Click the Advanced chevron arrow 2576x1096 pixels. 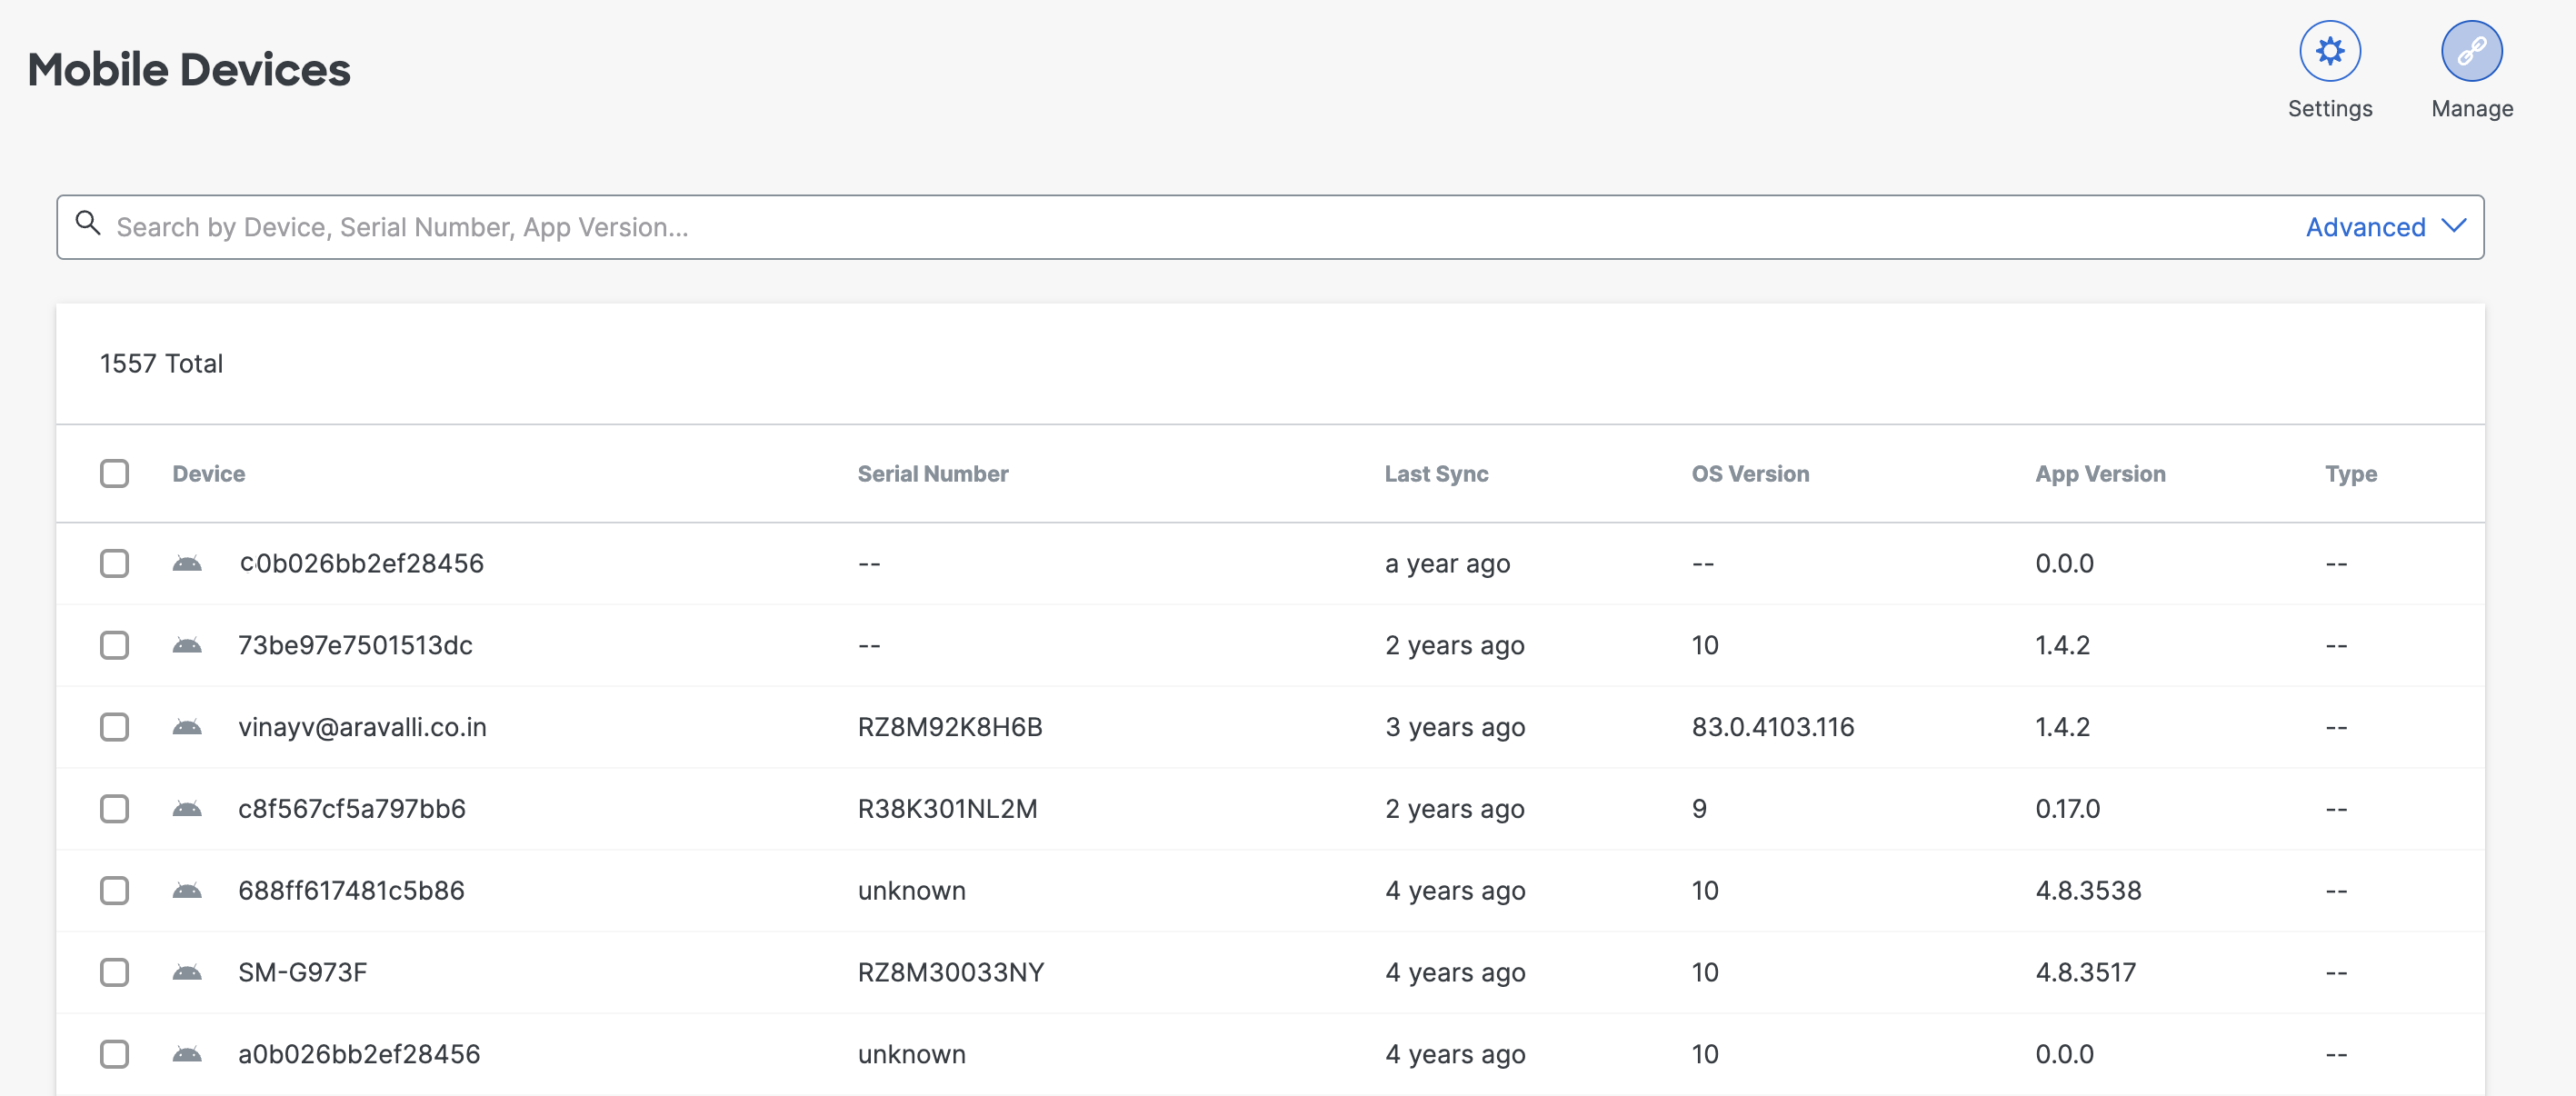click(2453, 226)
